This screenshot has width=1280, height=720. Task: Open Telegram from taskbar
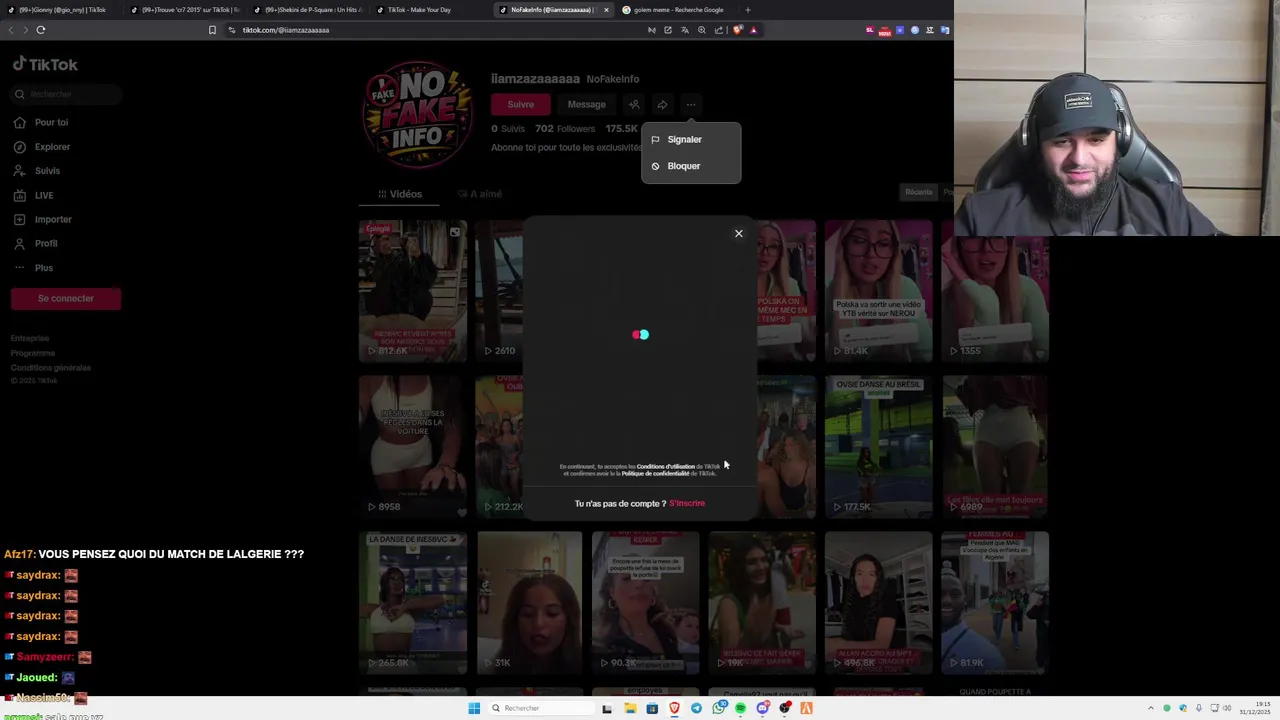coord(697,708)
